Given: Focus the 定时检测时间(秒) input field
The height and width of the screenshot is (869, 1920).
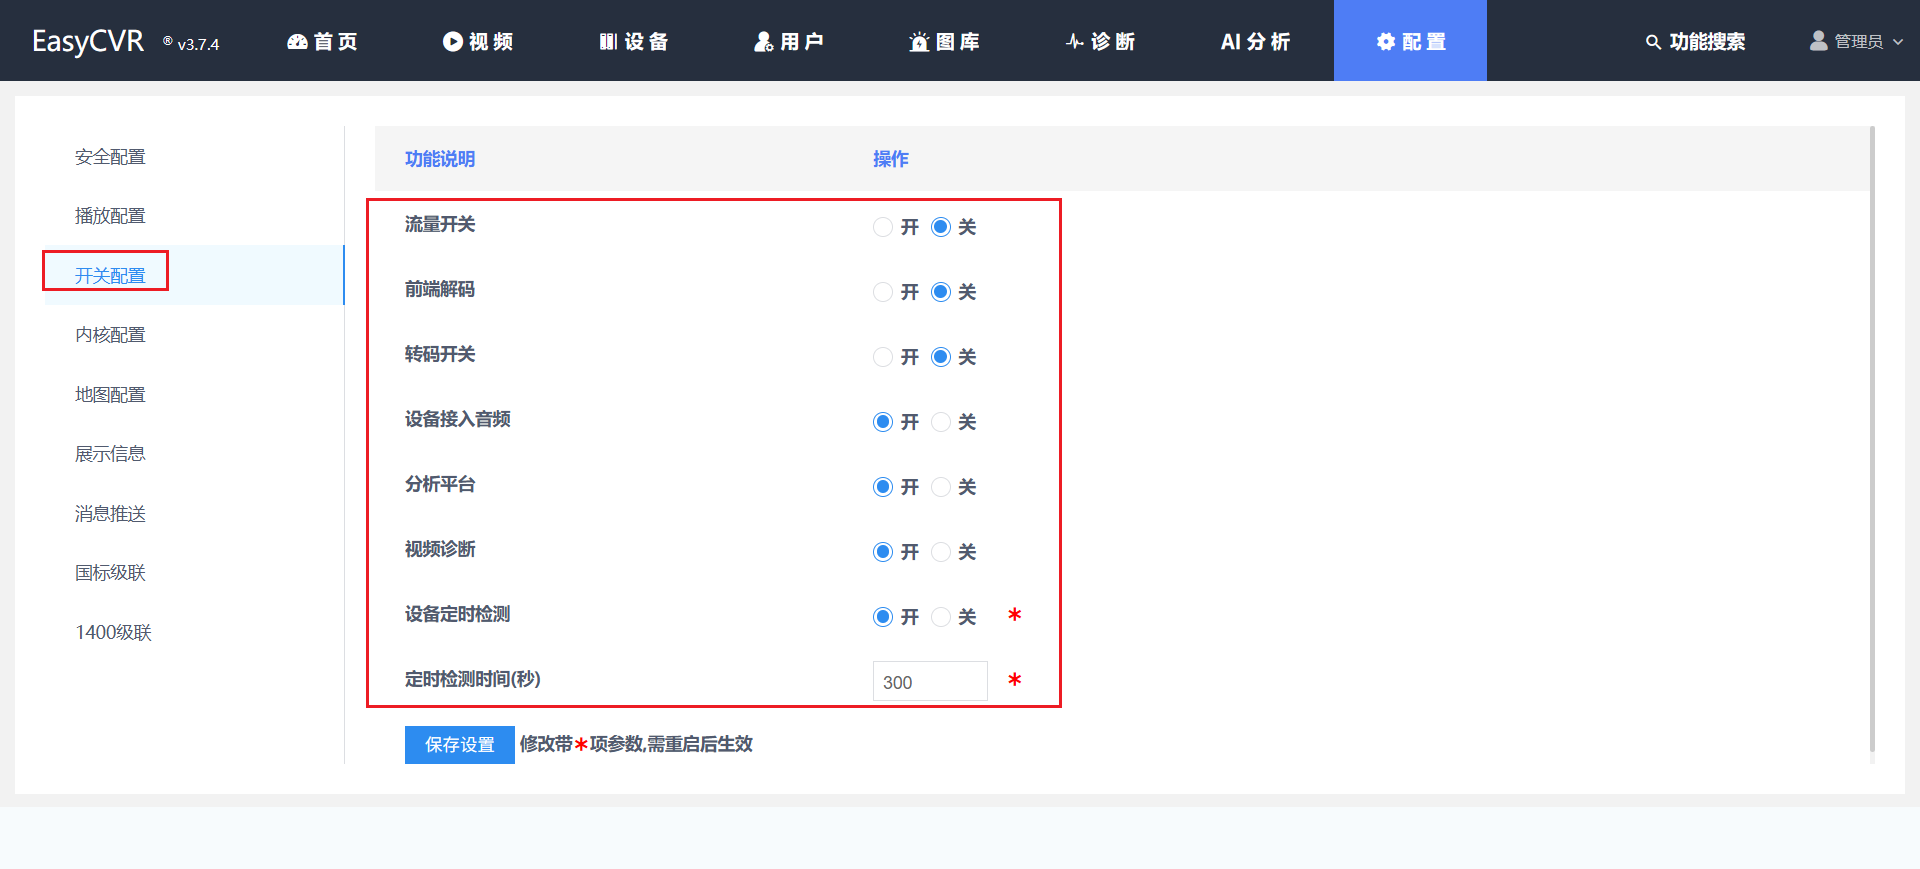Looking at the screenshot, I should pyautogui.click(x=929, y=682).
